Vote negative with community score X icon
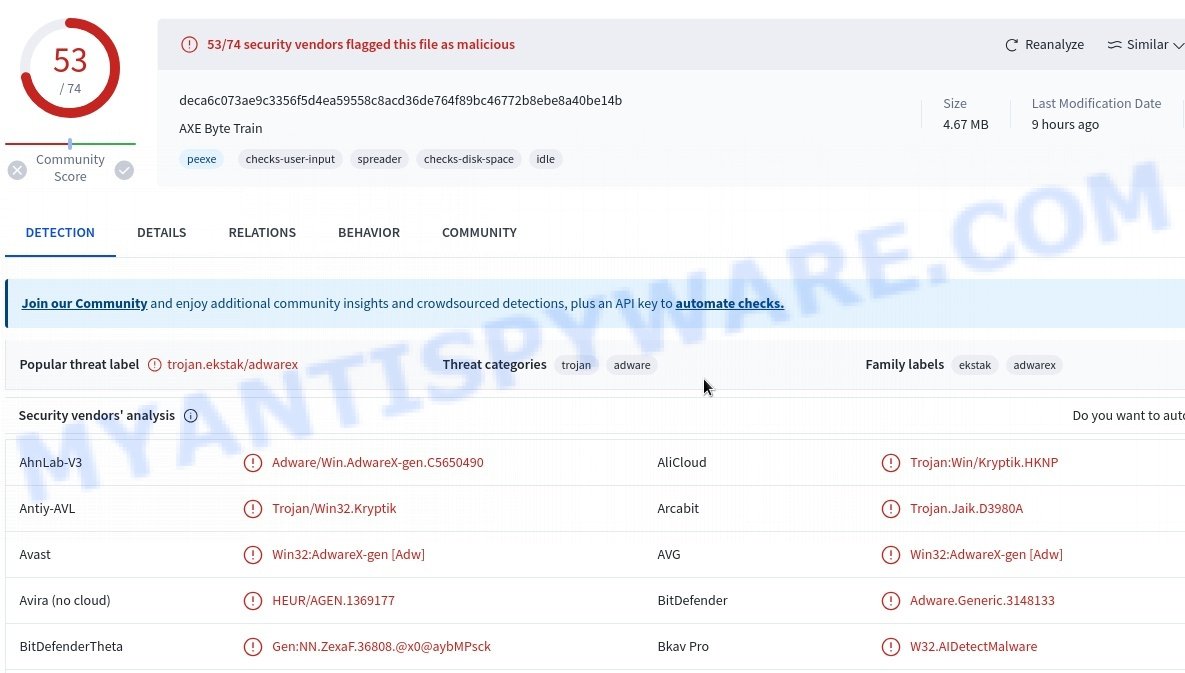Screen dimensions: 1185x673 [17, 171]
